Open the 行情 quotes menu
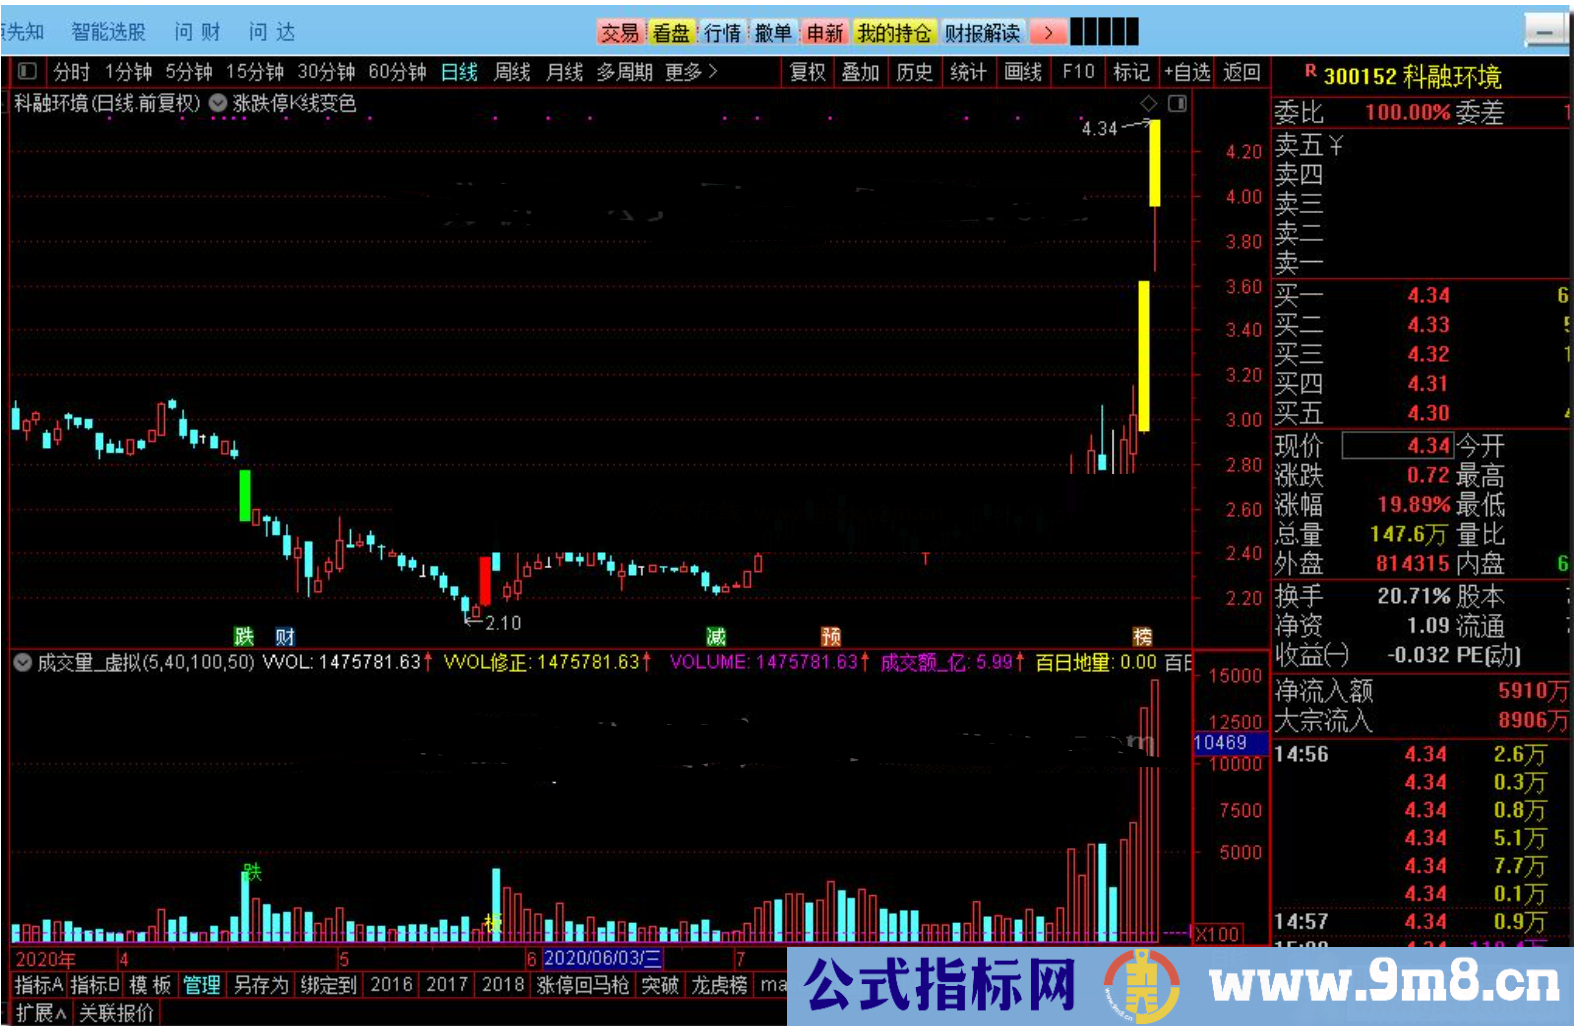 (722, 33)
